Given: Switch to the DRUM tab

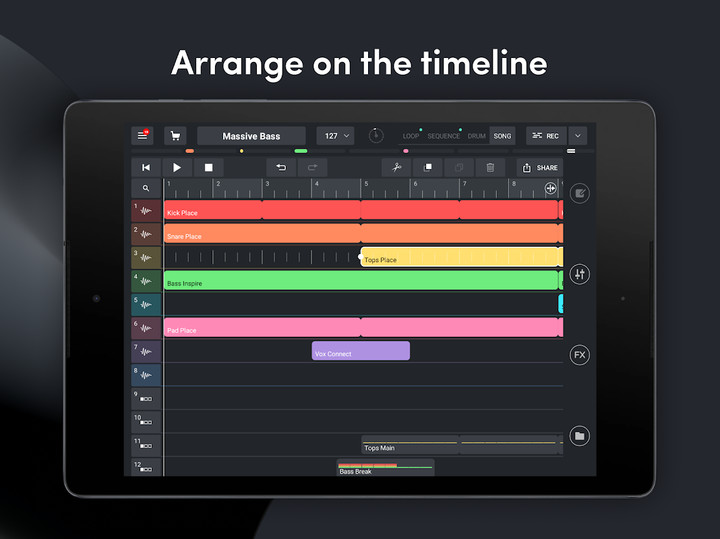Looking at the screenshot, I should tap(477, 136).
